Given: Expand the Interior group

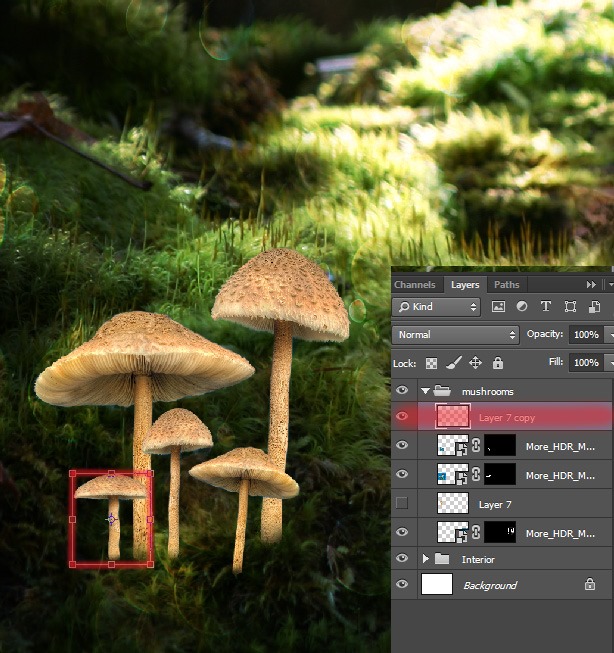Looking at the screenshot, I should click(x=425, y=558).
